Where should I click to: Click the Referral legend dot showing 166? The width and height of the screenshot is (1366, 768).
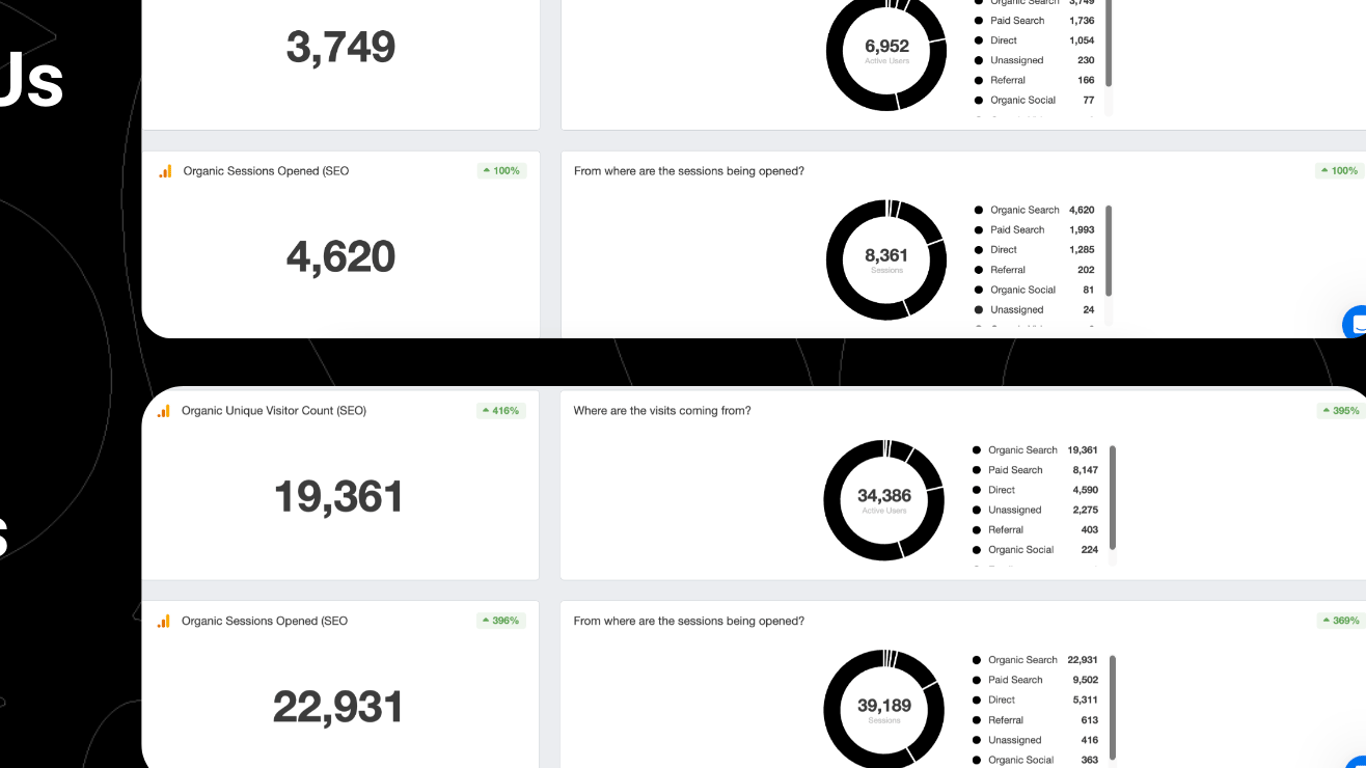point(979,80)
